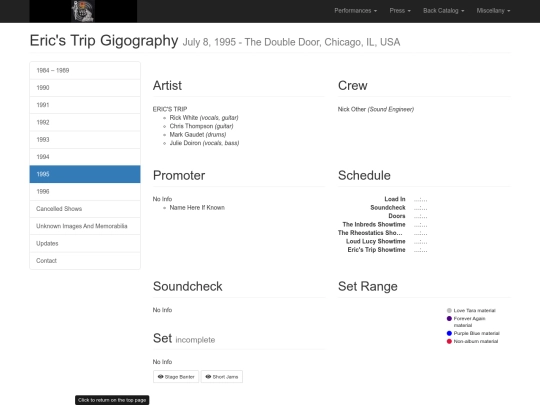Open the 1996 year entry
The image size is (540, 405).
pyautogui.click(x=85, y=191)
